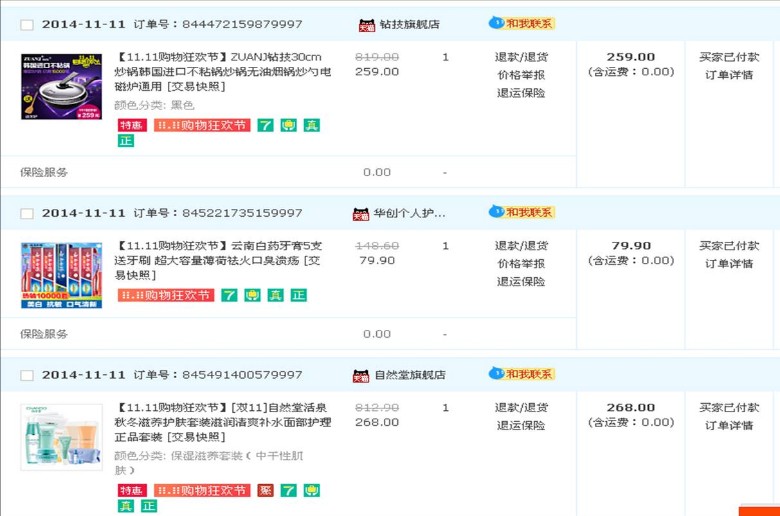Select the 买家已付款 status of the 268.00 order
Screen dimensions: 780x516
click(x=729, y=407)
